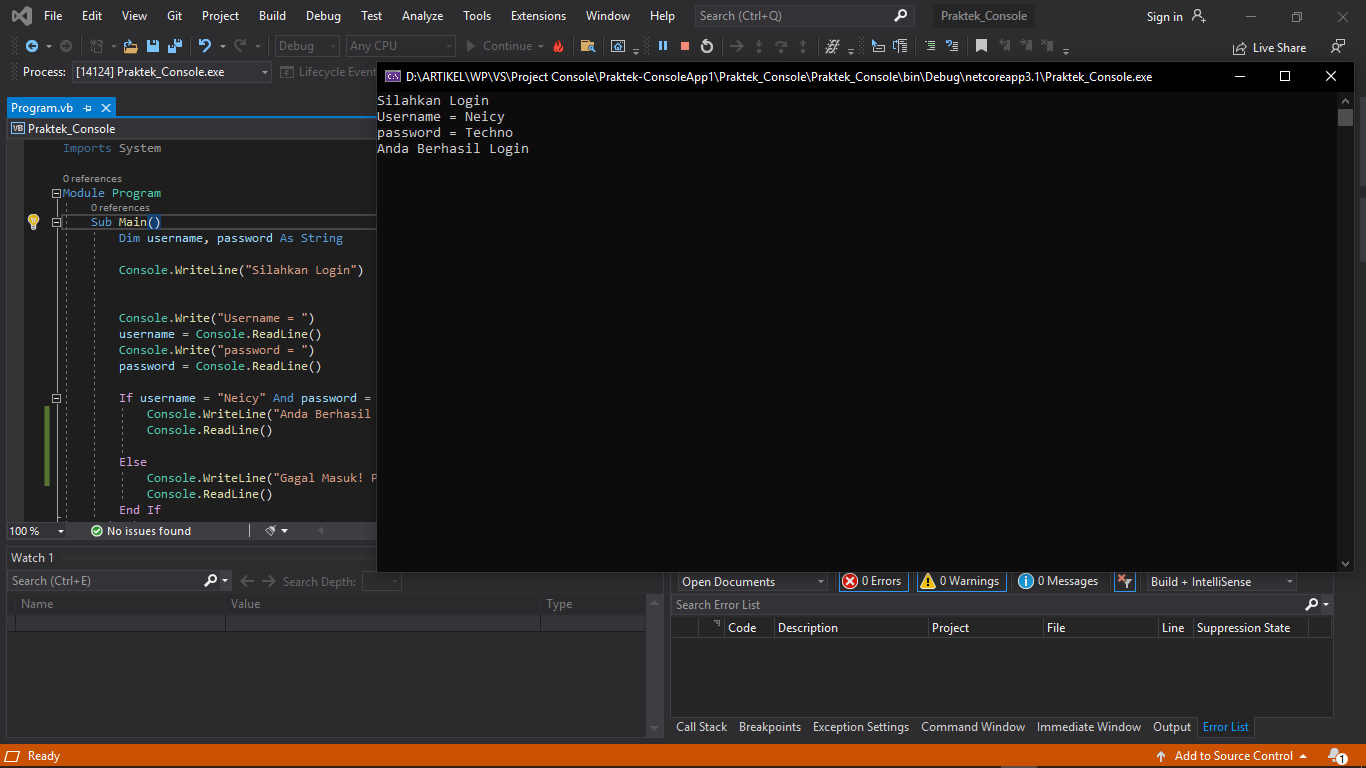Click the Feedback icon beside Live Share

[x=1338, y=47]
